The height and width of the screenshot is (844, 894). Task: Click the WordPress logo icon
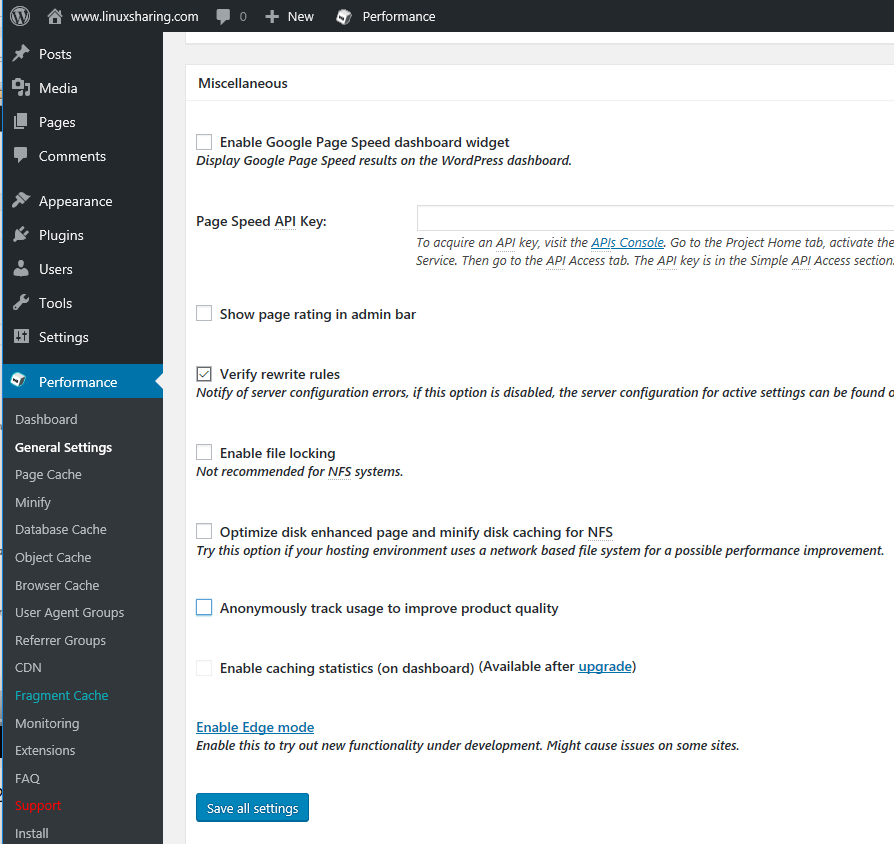point(20,16)
